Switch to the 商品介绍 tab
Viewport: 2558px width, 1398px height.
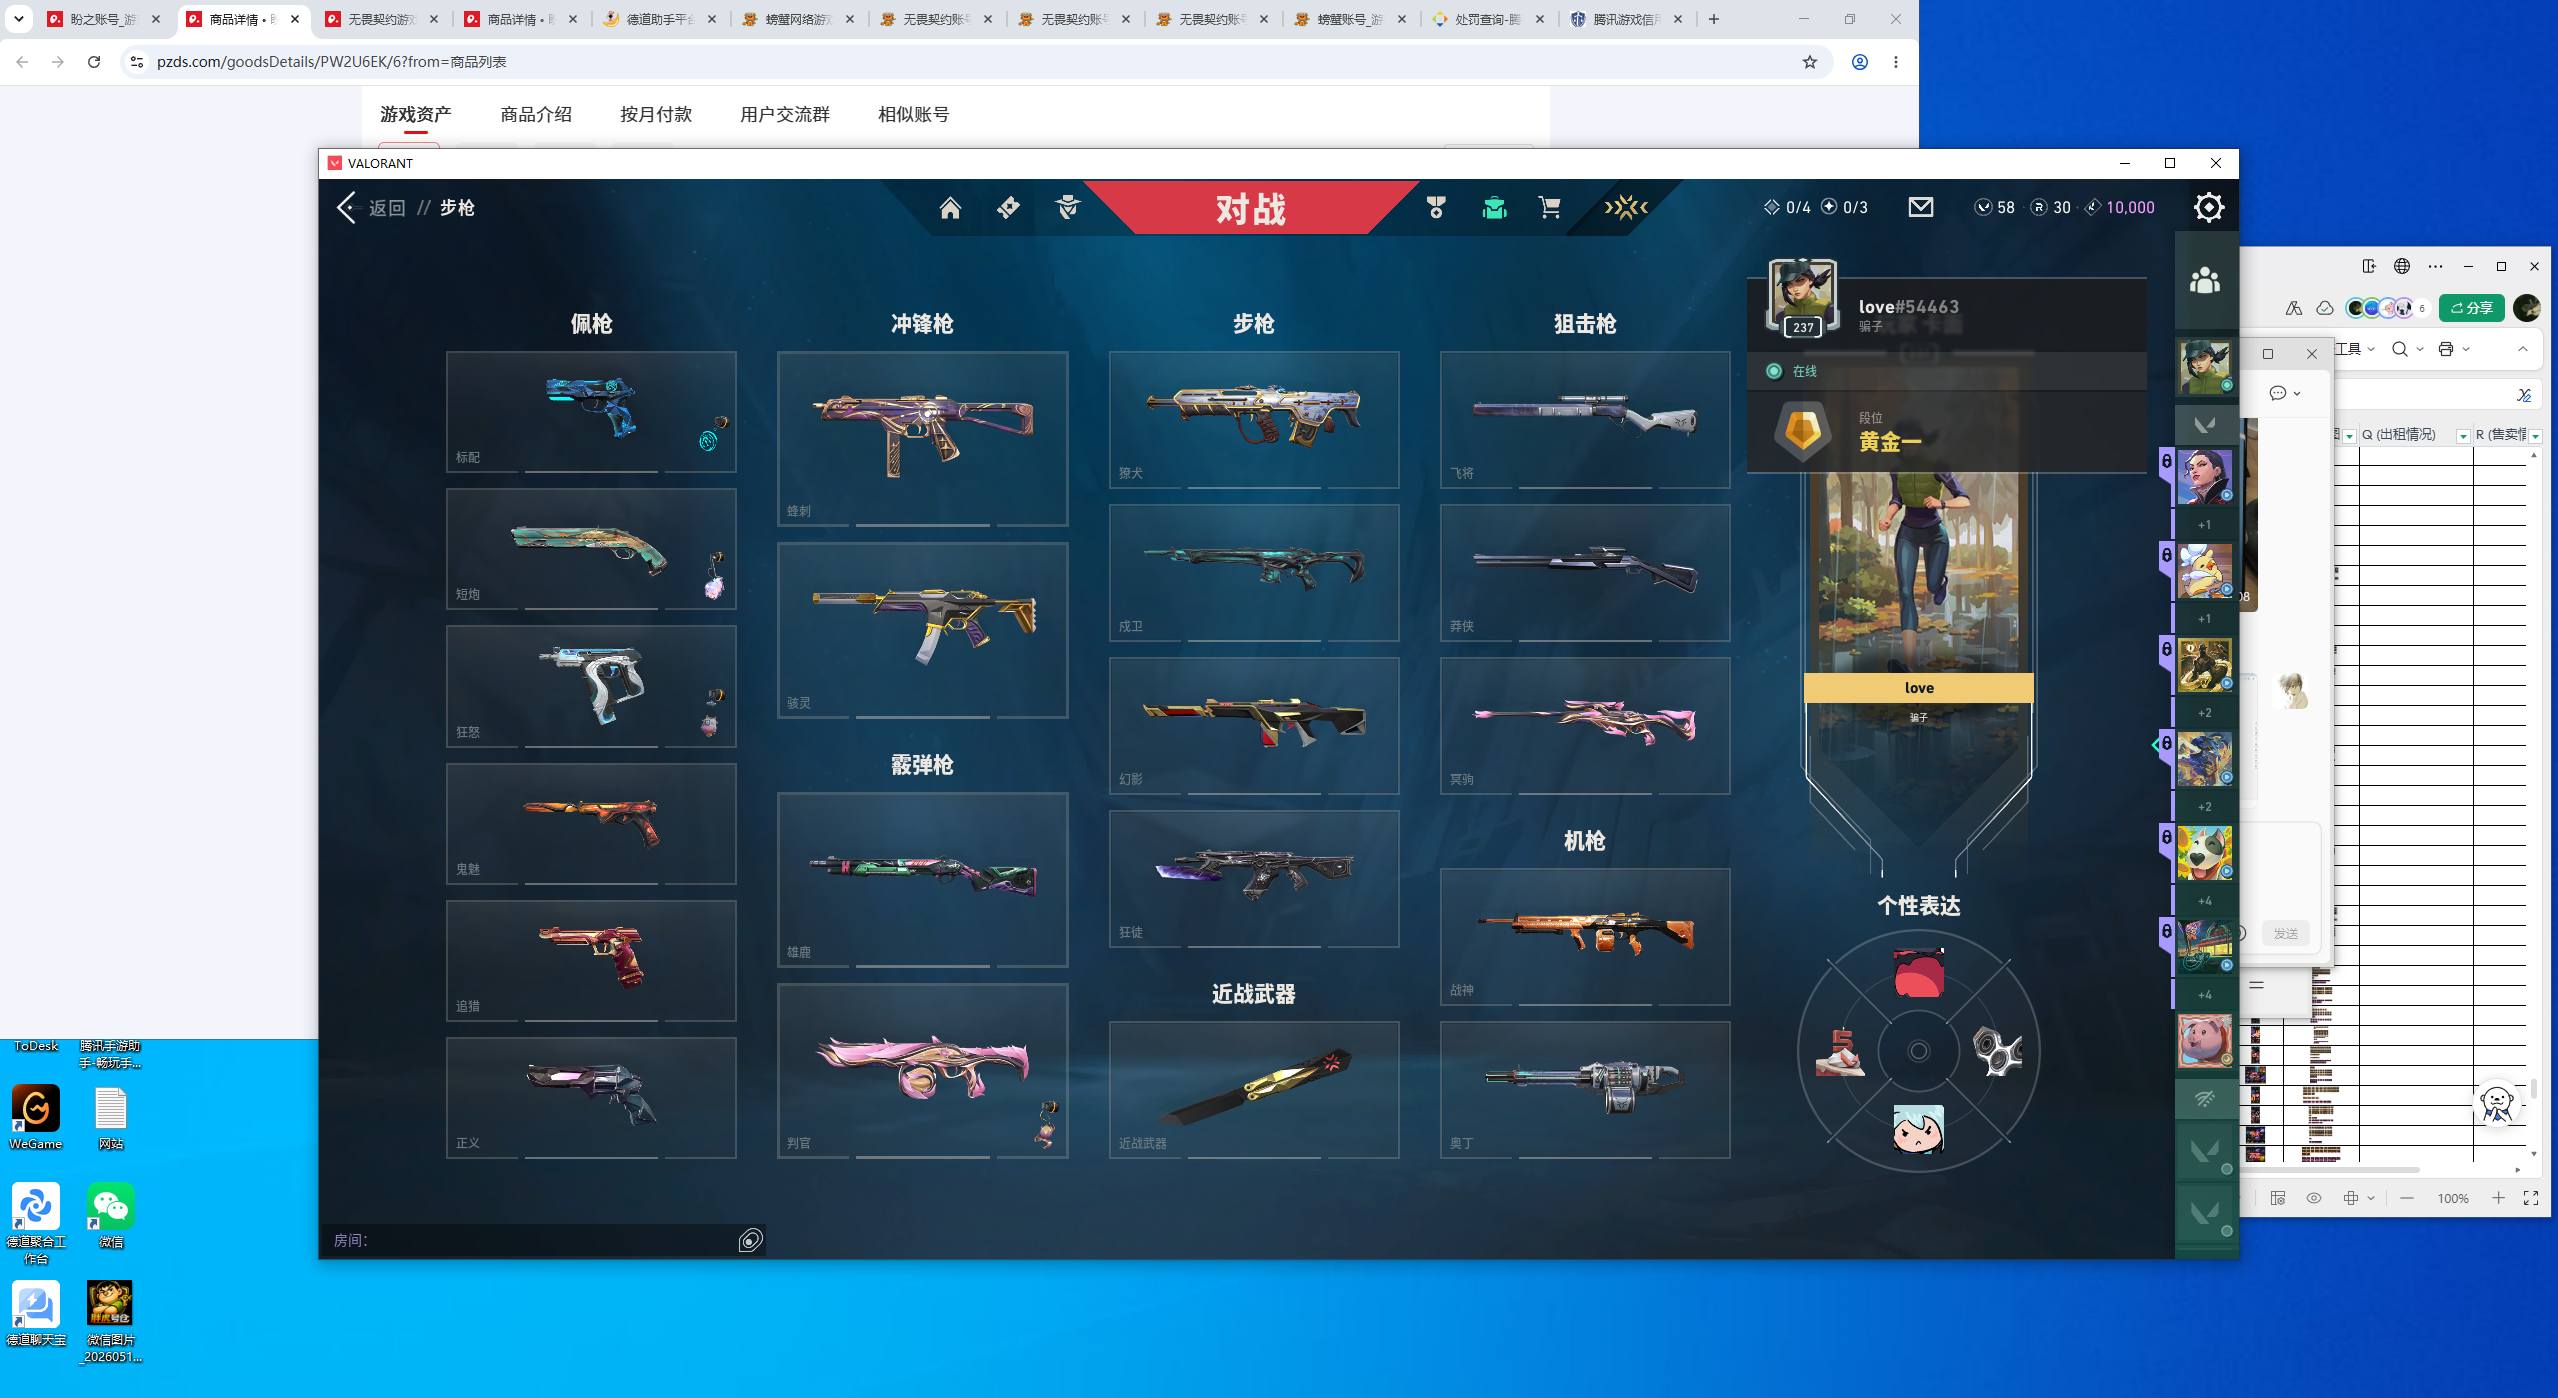536,114
